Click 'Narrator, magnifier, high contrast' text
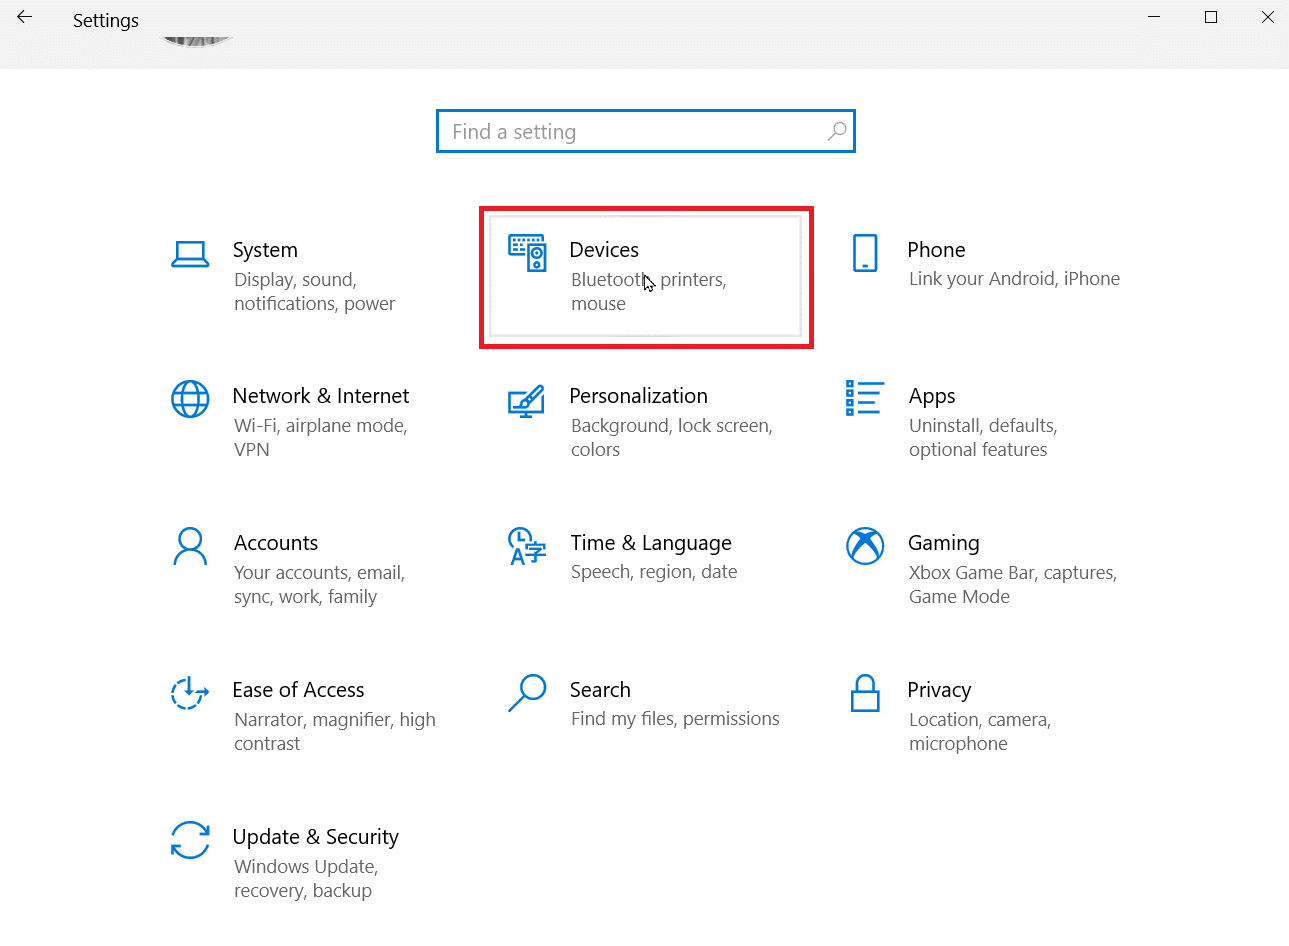The width and height of the screenshot is (1289, 946). (x=334, y=732)
